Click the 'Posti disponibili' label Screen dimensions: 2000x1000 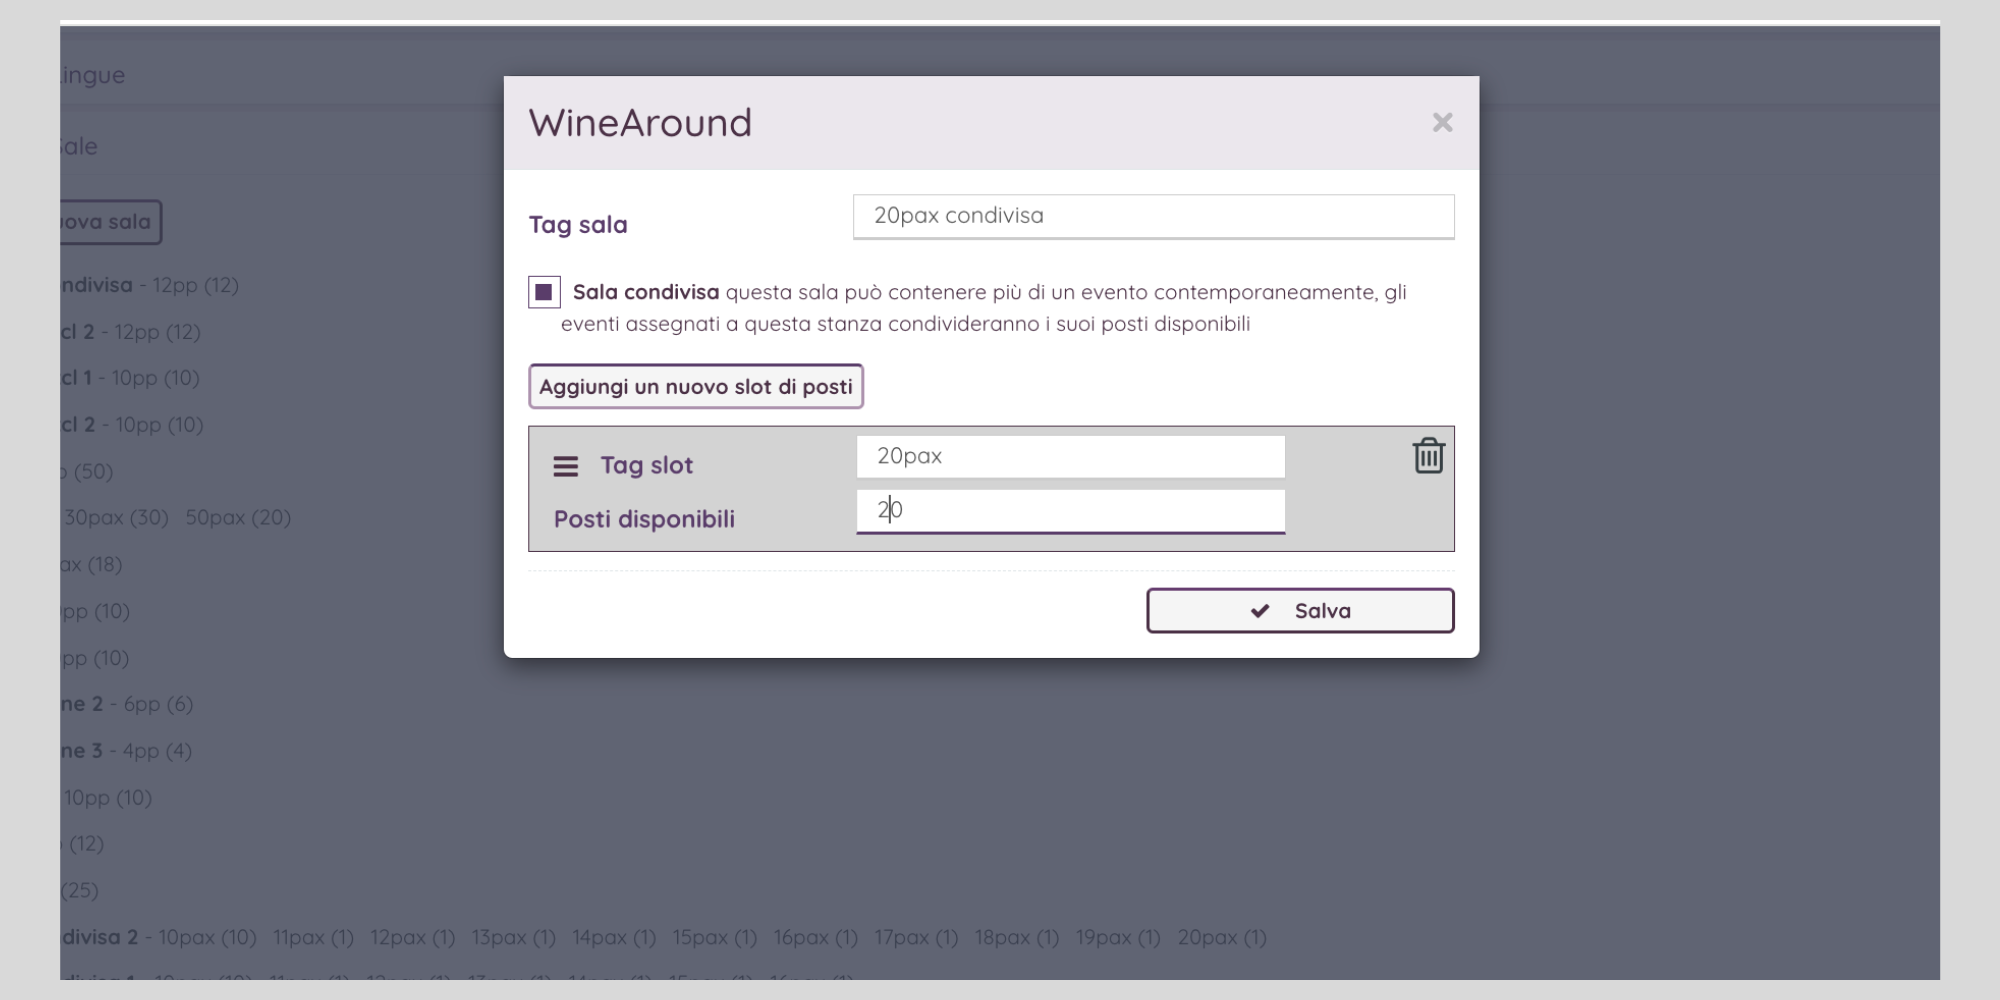tap(644, 519)
